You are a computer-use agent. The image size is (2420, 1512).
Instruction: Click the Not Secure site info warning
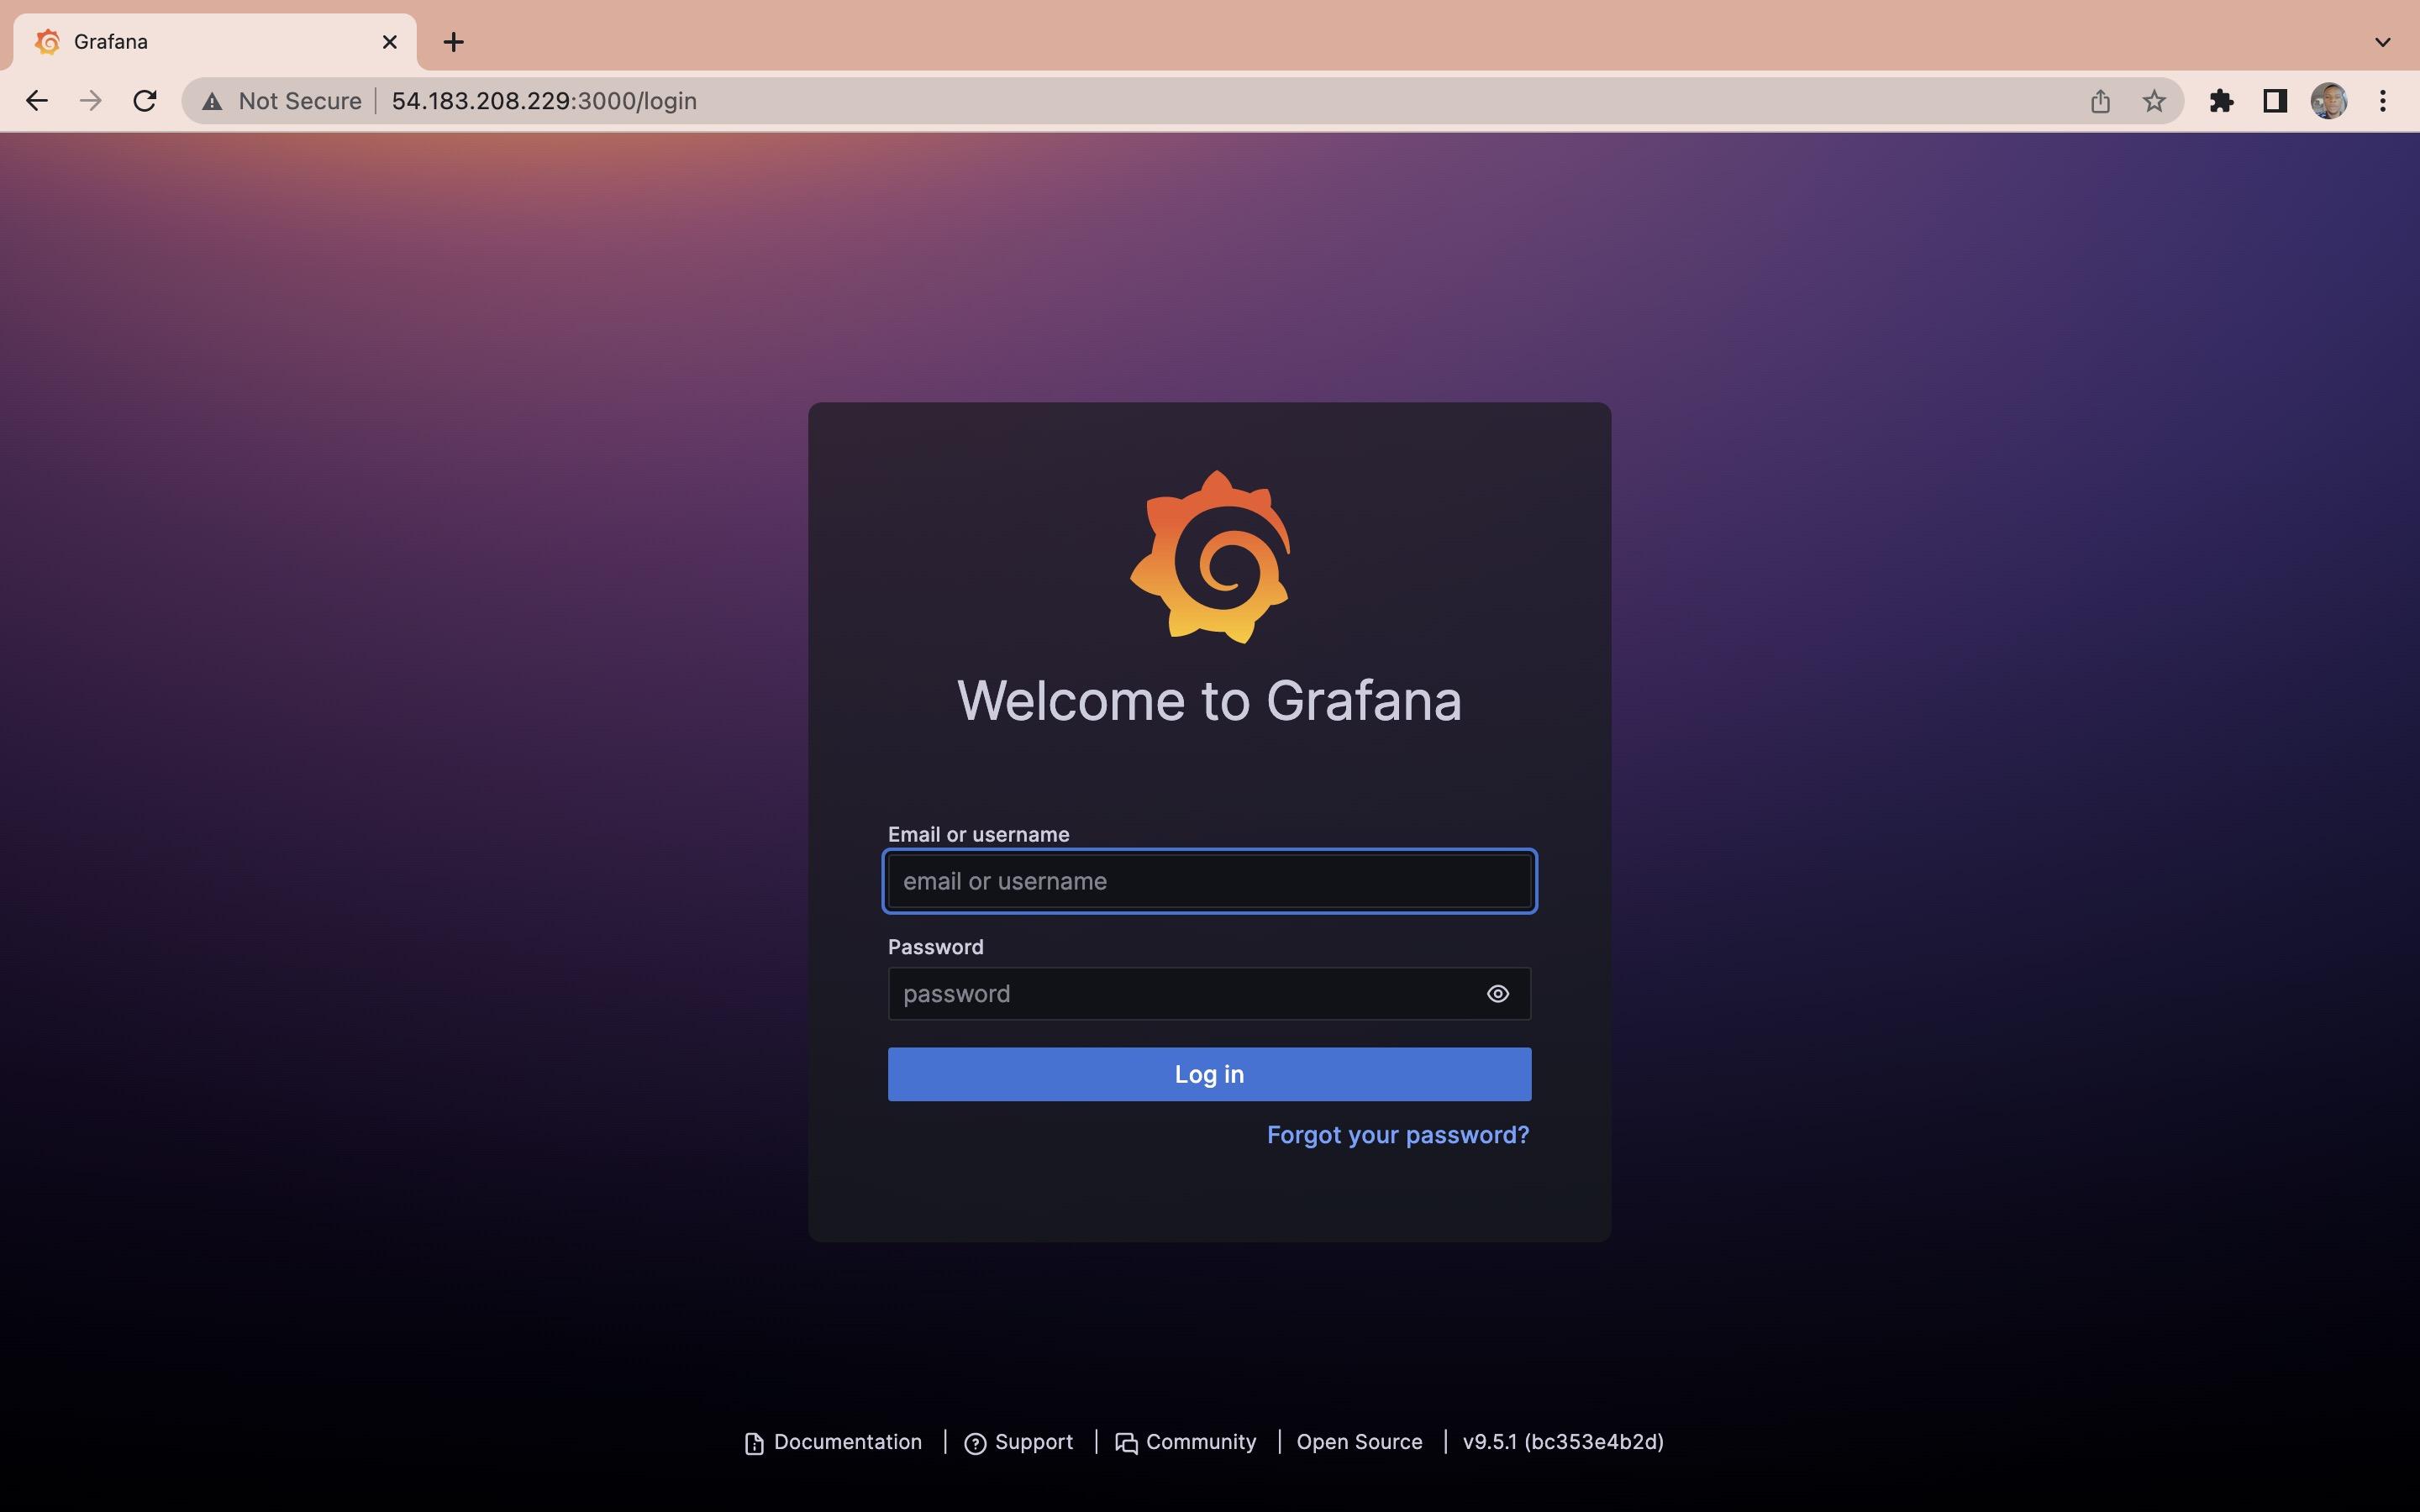(x=282, y=101)
